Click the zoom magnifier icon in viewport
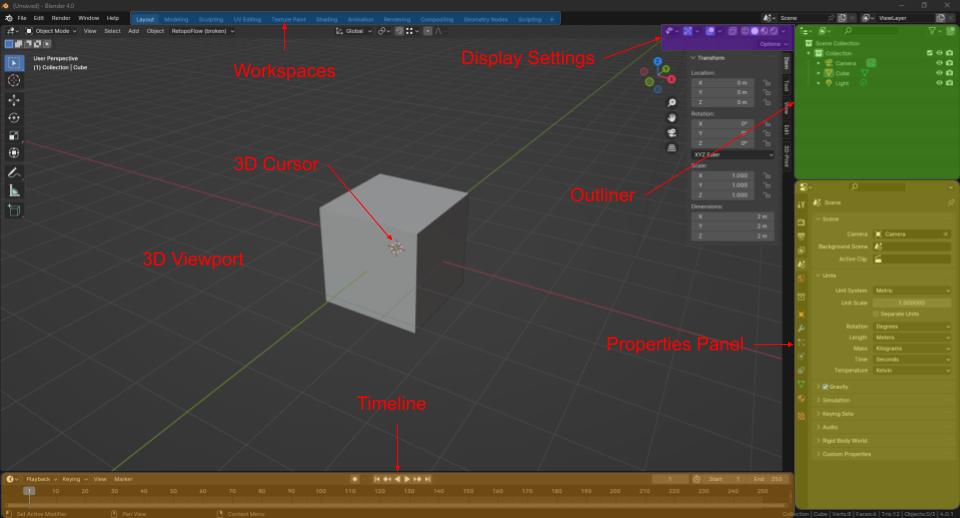Image resolution: width=960 pixels, height=518 pixels. click(672, 103)
